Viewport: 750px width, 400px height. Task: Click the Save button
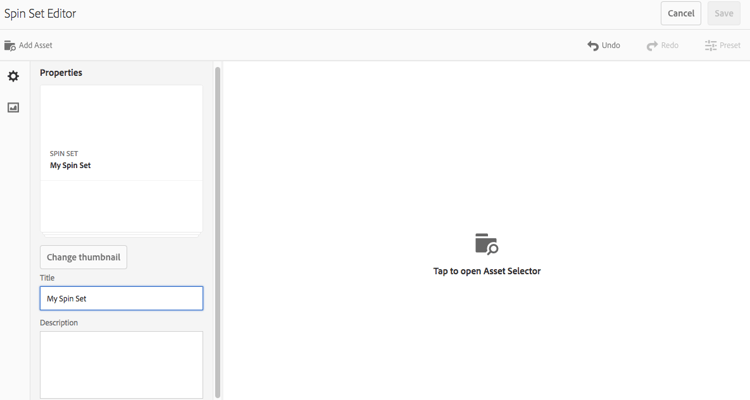point(724,13)
